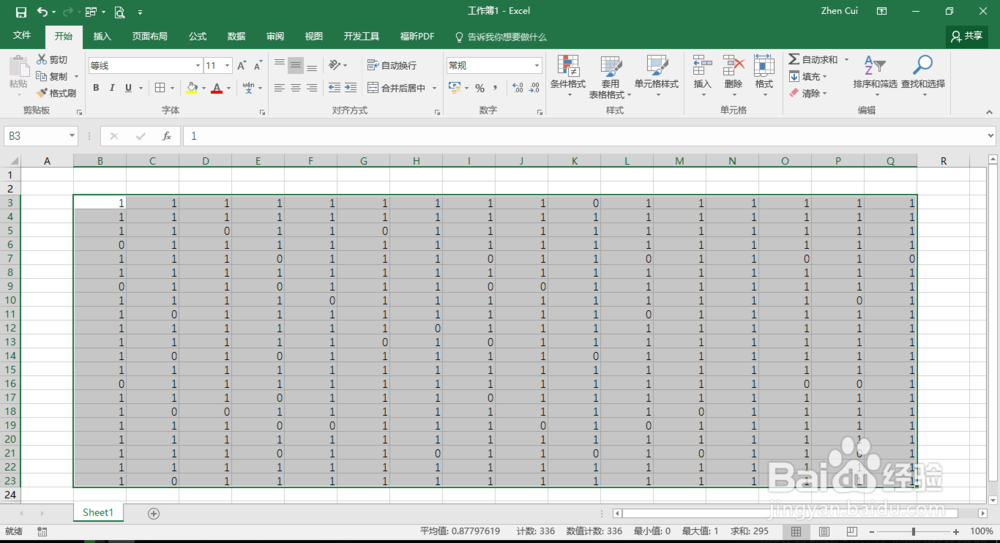Open Find and Select (查找和选择)
The width and height of the screenshot is (1000, 543).
click(x=923, y=76)
